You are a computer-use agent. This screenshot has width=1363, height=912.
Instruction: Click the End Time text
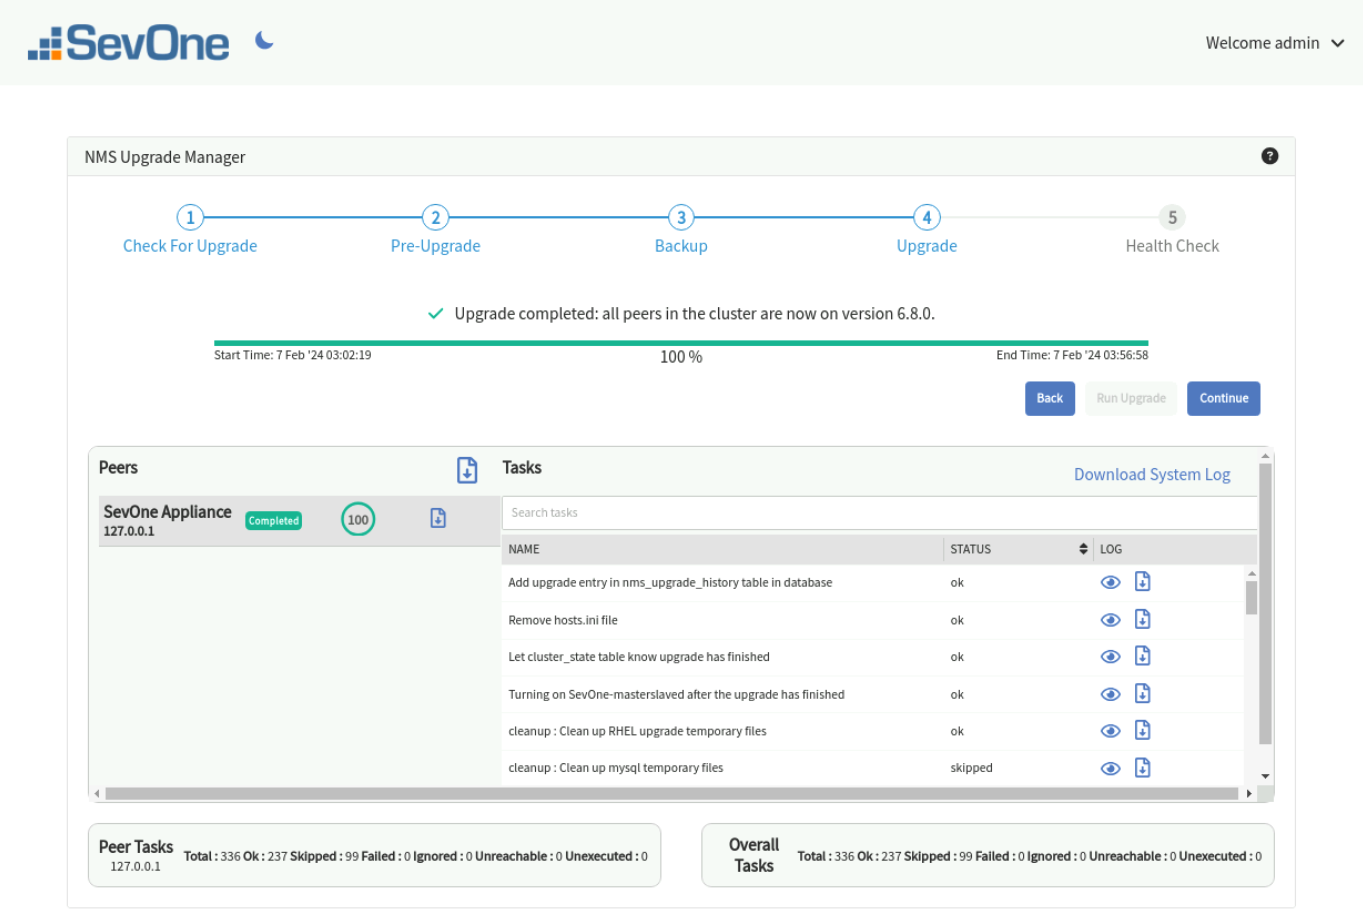pos(1072,355)
